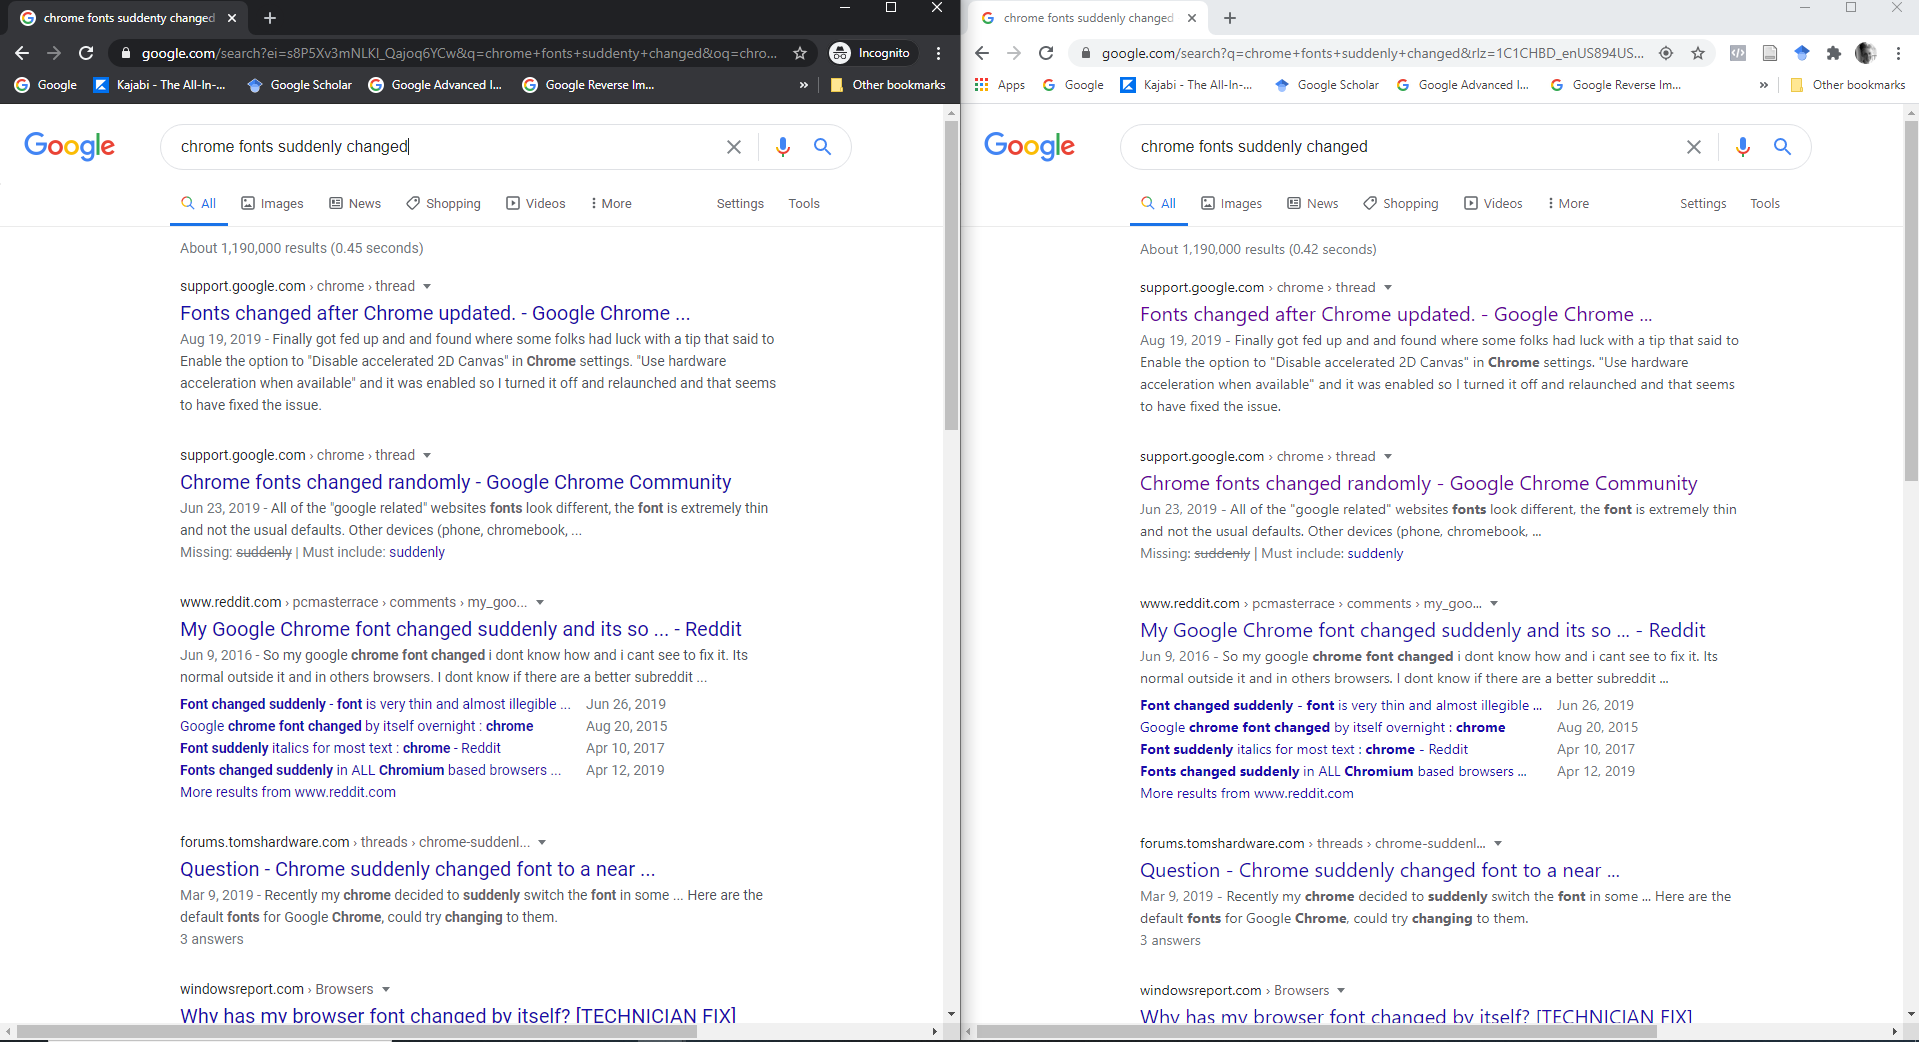The height and width of the screenshot is (1042, 1919).
Task: Open the Apps shortcut in the right window
Action: [1000, 85]
